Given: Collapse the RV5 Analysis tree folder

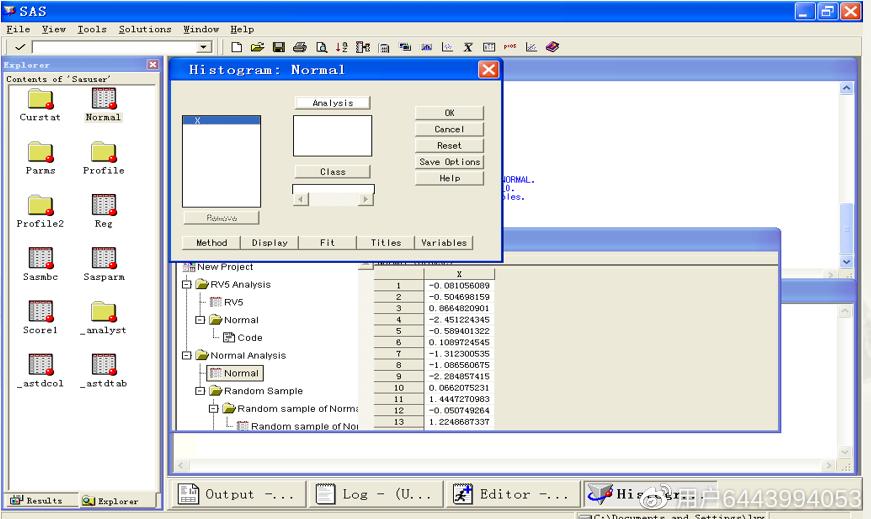Looking at the screenshot, I should click(187, 285).
